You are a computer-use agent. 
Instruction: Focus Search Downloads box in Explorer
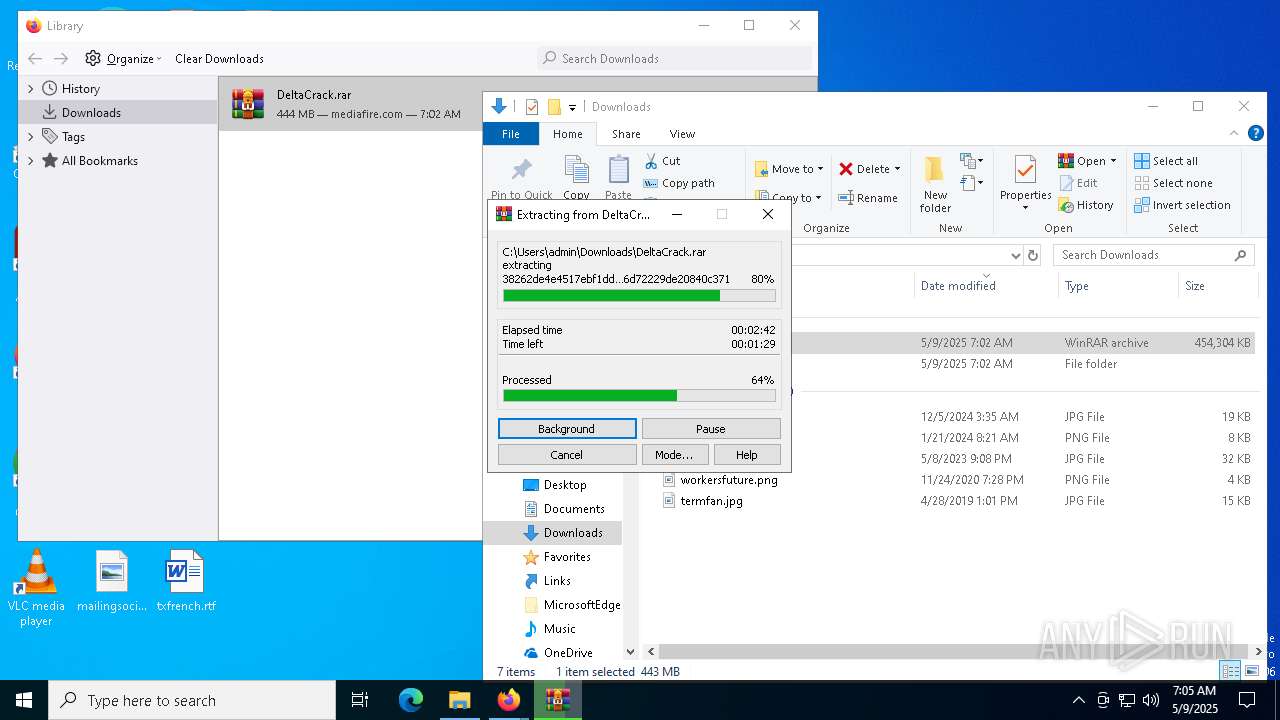(x=1153, y=255)
